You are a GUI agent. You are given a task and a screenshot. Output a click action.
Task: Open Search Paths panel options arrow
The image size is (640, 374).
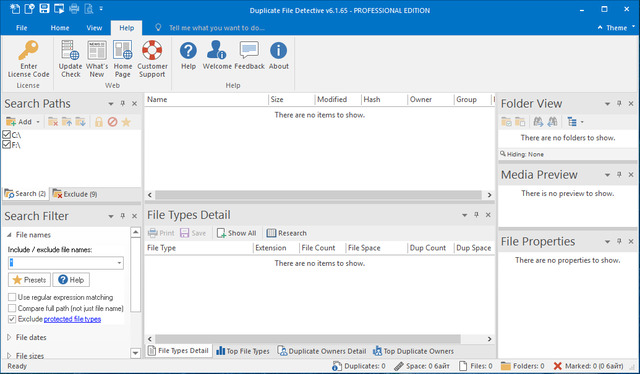(x=111, y=104)
